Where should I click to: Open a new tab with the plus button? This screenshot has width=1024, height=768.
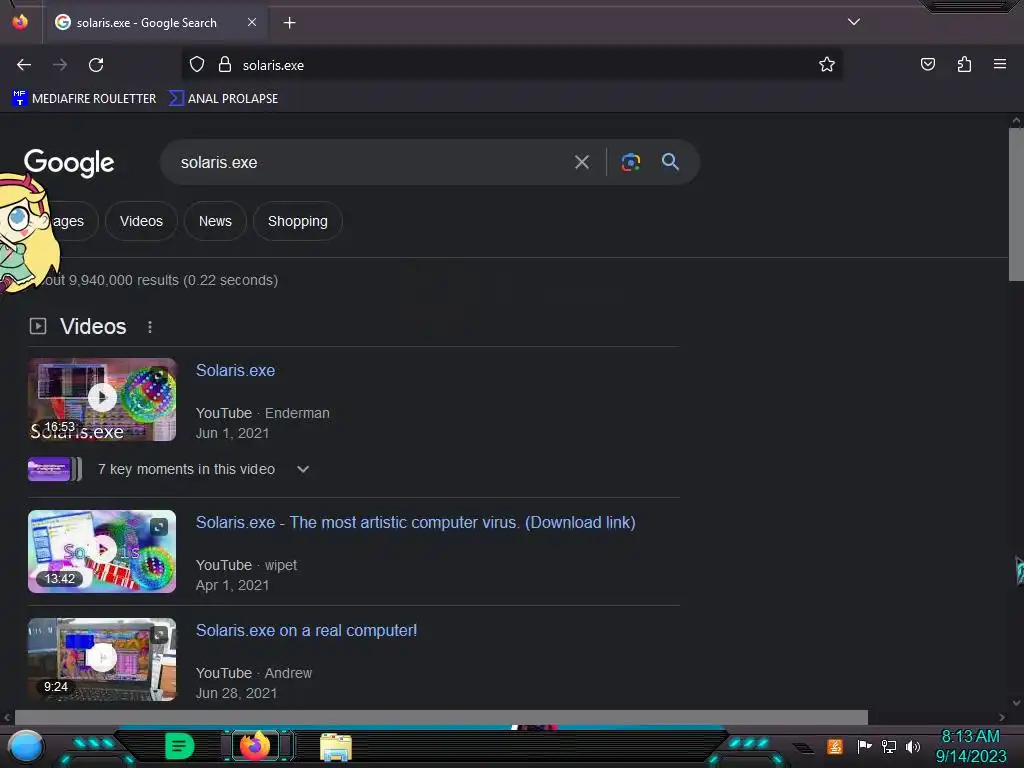(x=289, y=23)
